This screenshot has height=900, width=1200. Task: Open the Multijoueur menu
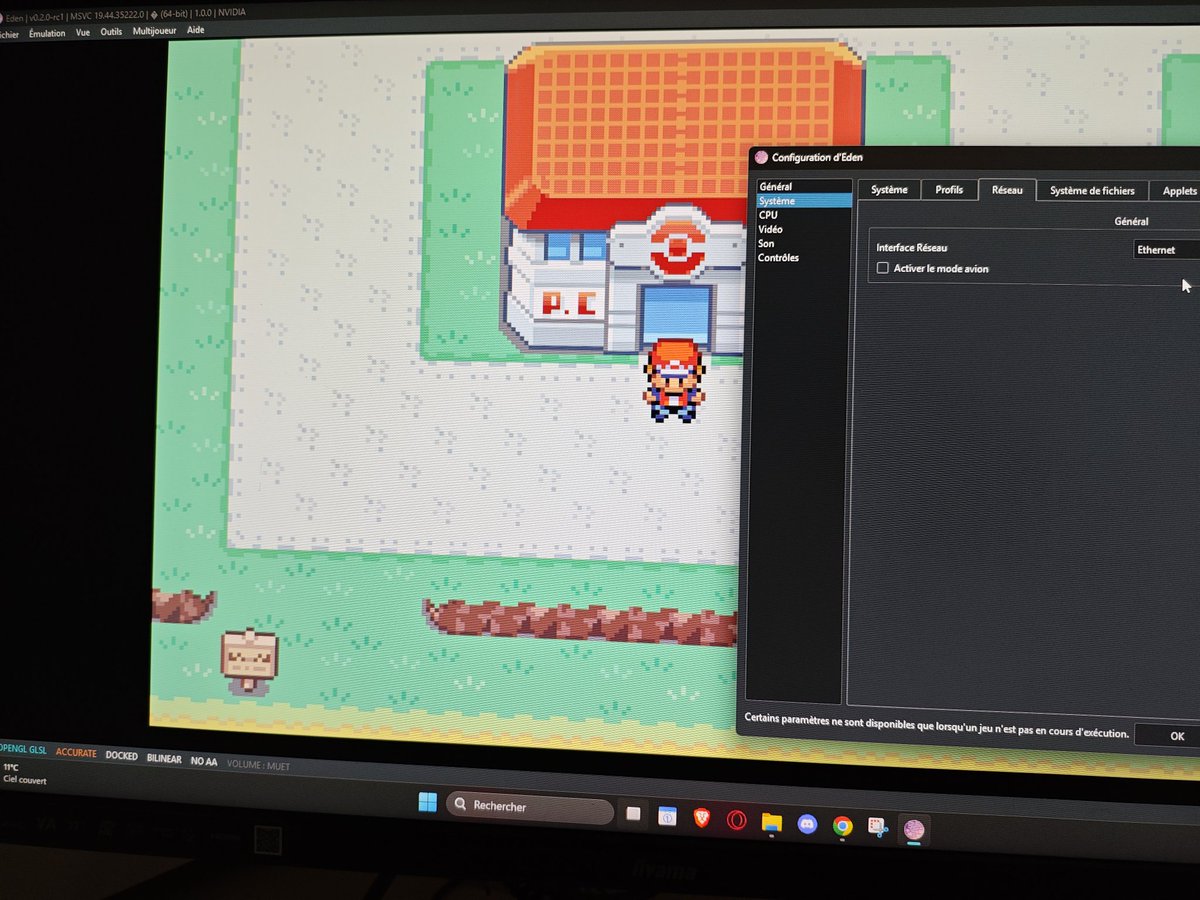click(x=155, y=31)
